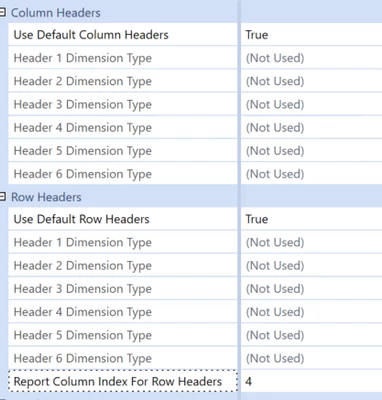Screen dimensions: 382x400
Task: Collapse the Column Headers section
Action: (x=3, y=13)
